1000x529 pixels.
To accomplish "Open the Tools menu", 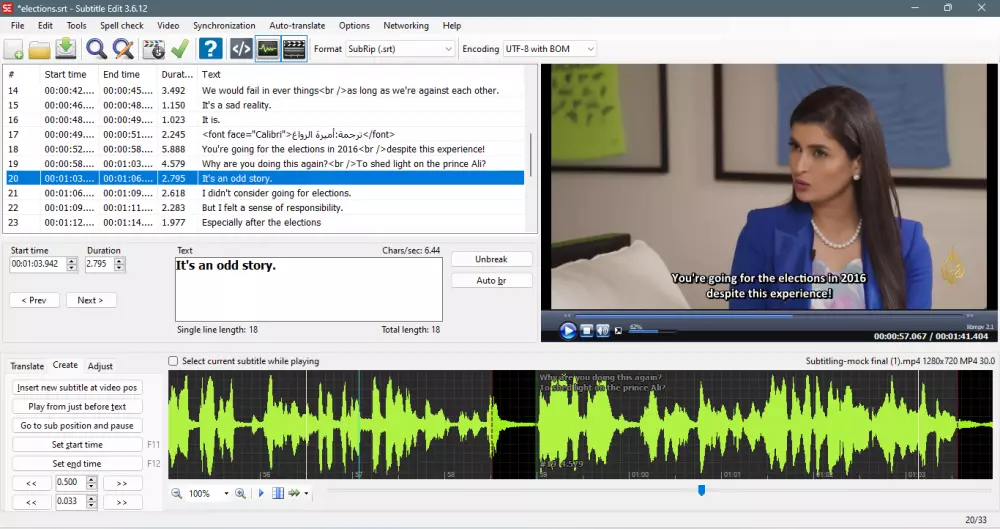I will coord(77,26).
